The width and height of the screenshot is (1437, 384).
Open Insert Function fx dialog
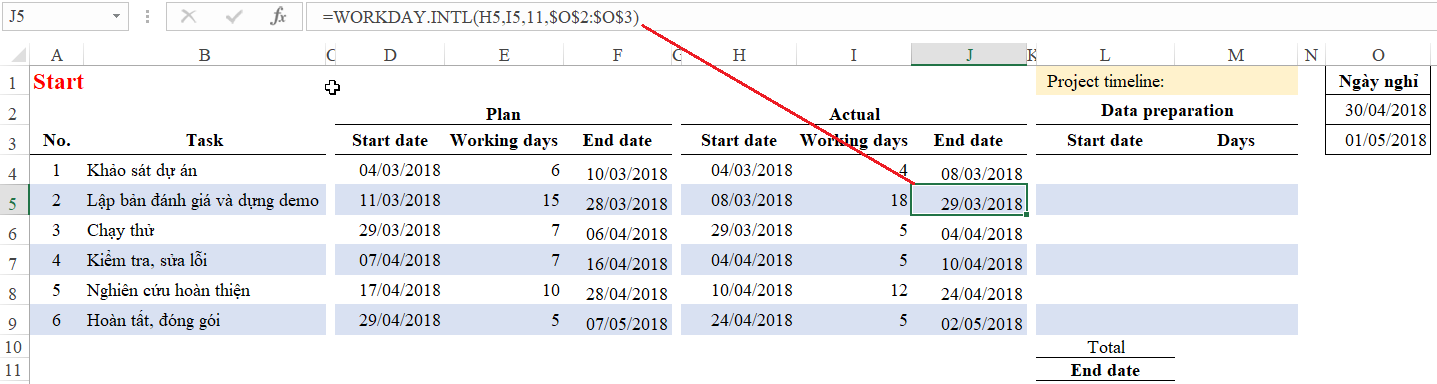click(279, 17)
